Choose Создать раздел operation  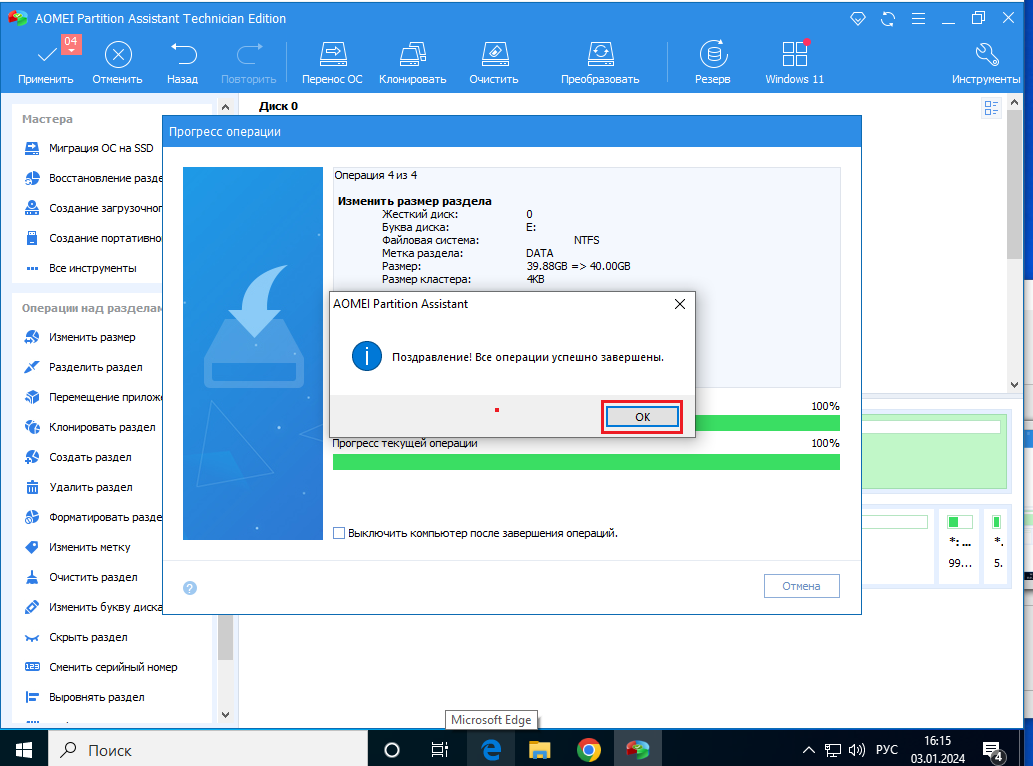[x=78, y=457]
